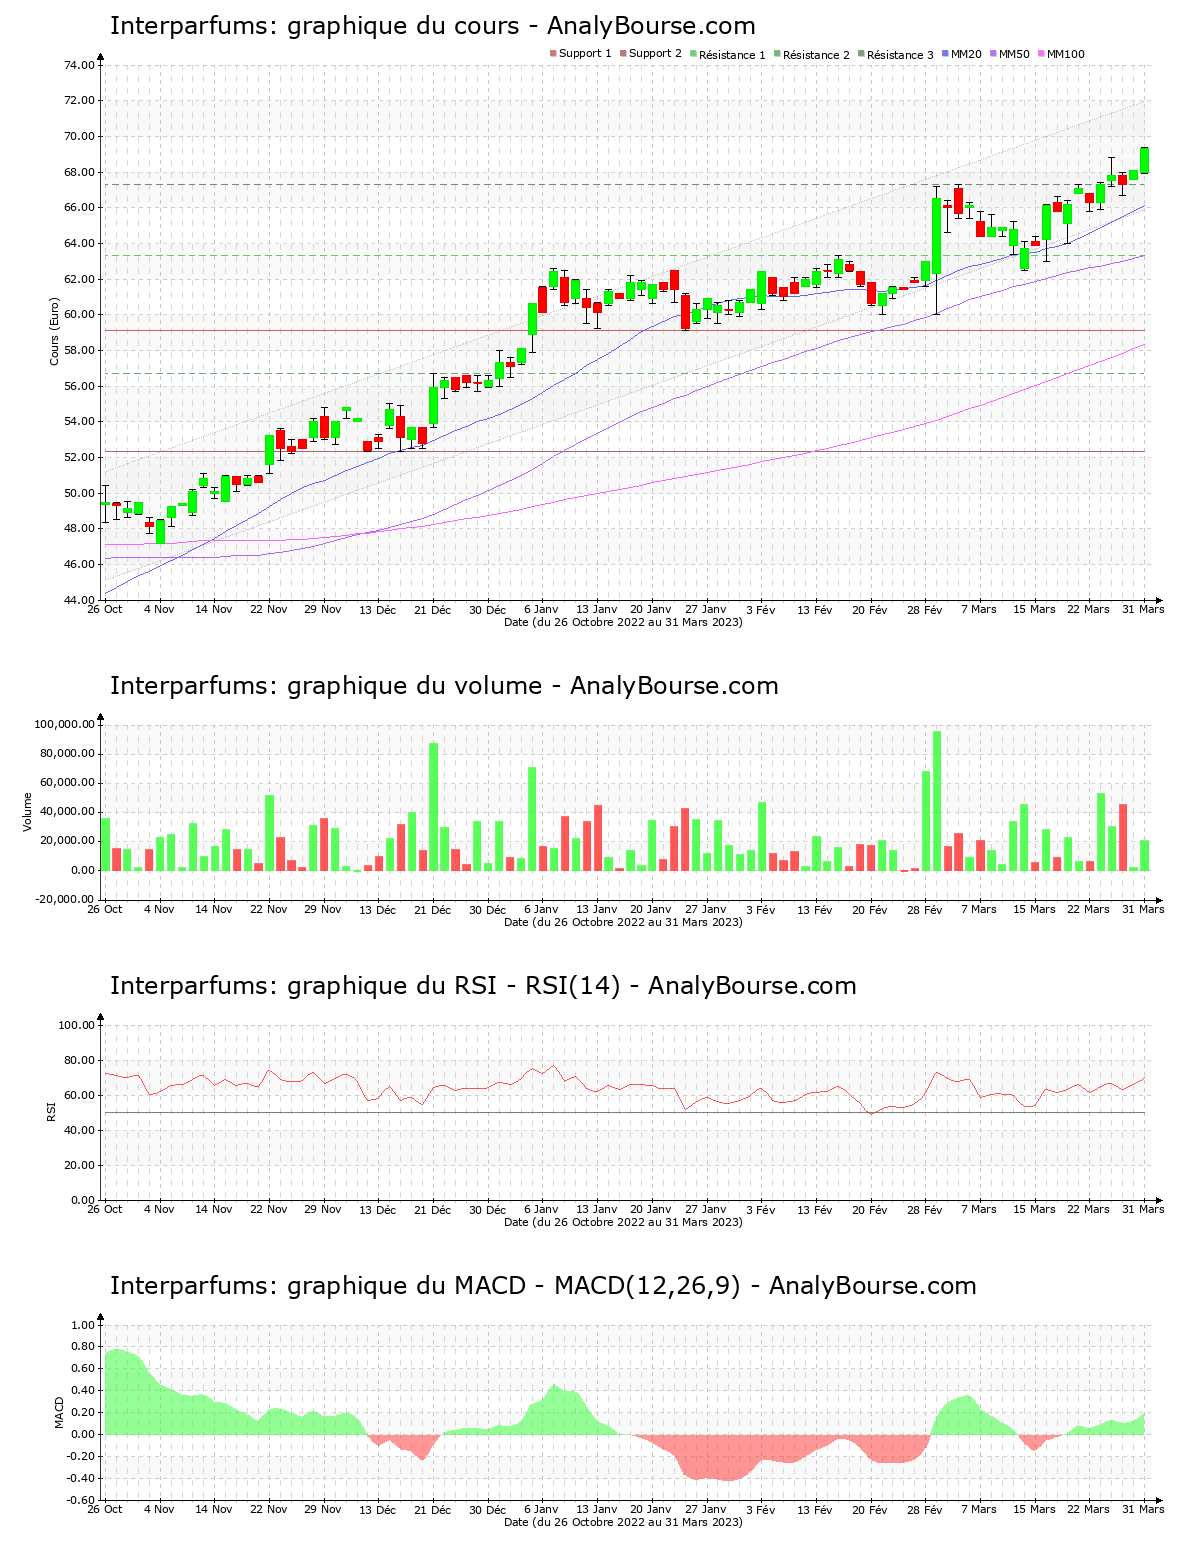Click the 'Cours (Euro)' axis label

point(55,332)
